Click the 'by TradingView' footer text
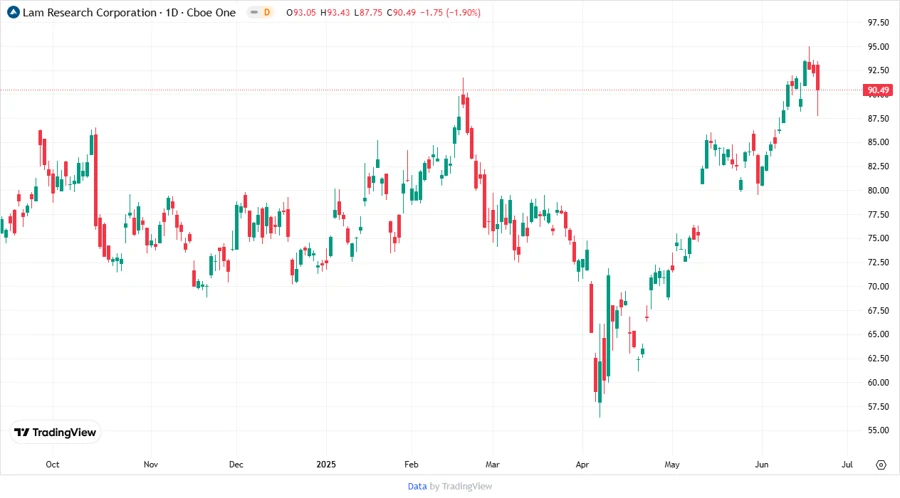 coord(461,486)
